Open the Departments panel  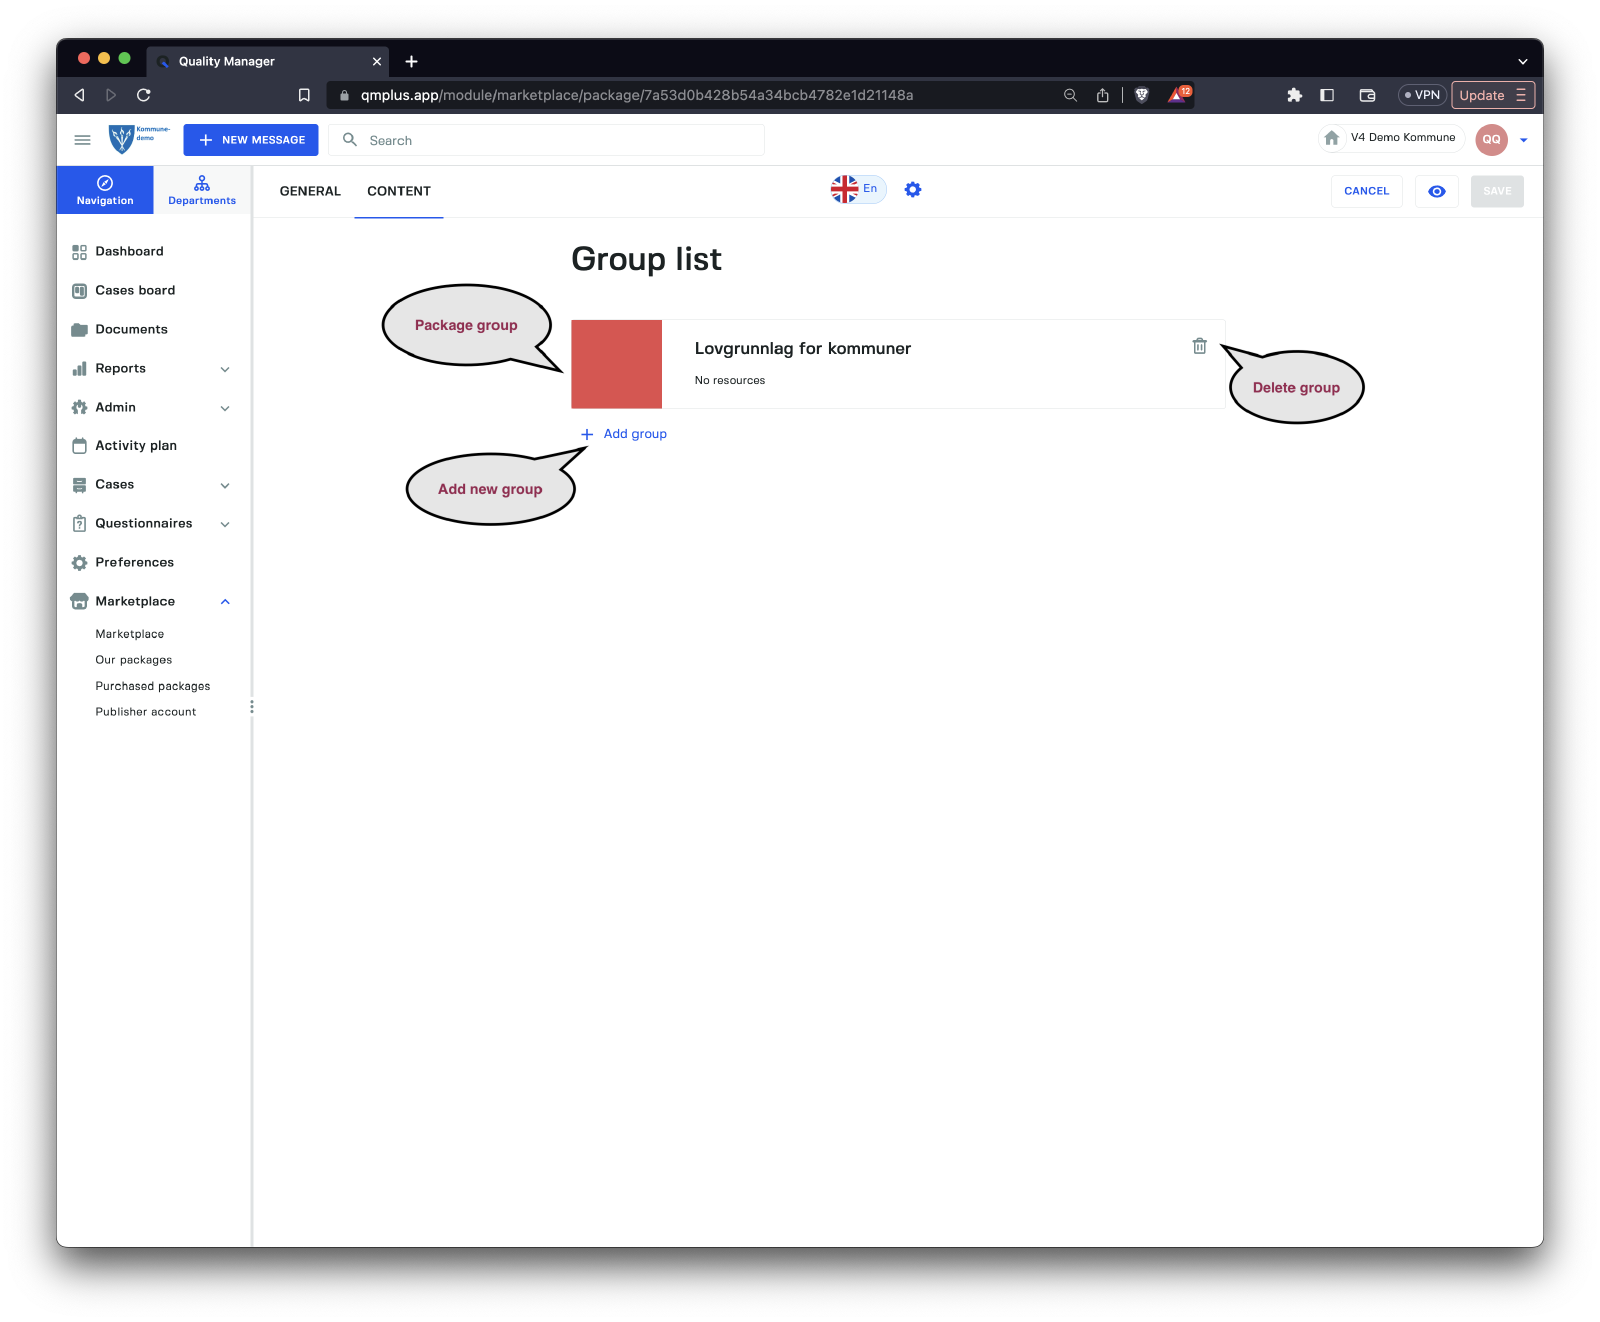[x=202, y=190]
